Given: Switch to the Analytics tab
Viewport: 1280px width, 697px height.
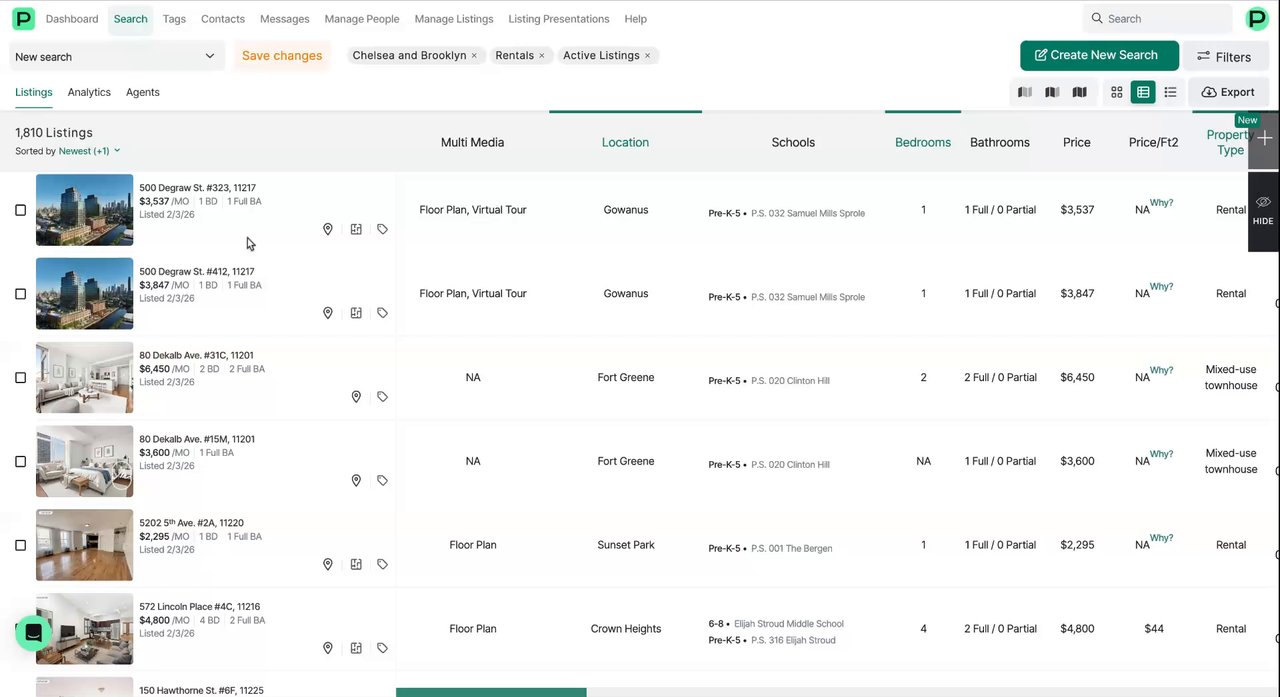Looking at the screenshot, I should (x=89, y=92).
